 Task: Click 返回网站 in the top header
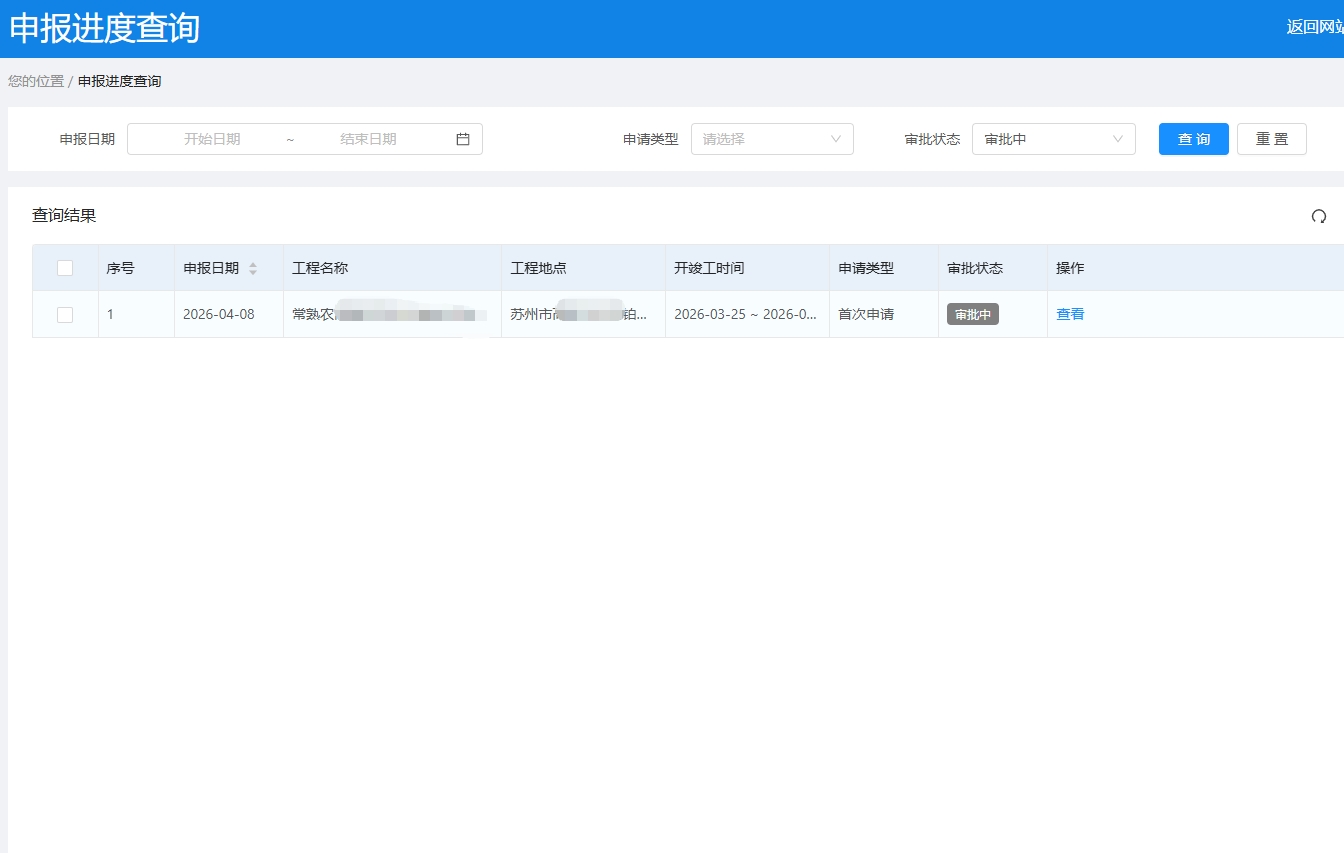(x=1314, y=27)
